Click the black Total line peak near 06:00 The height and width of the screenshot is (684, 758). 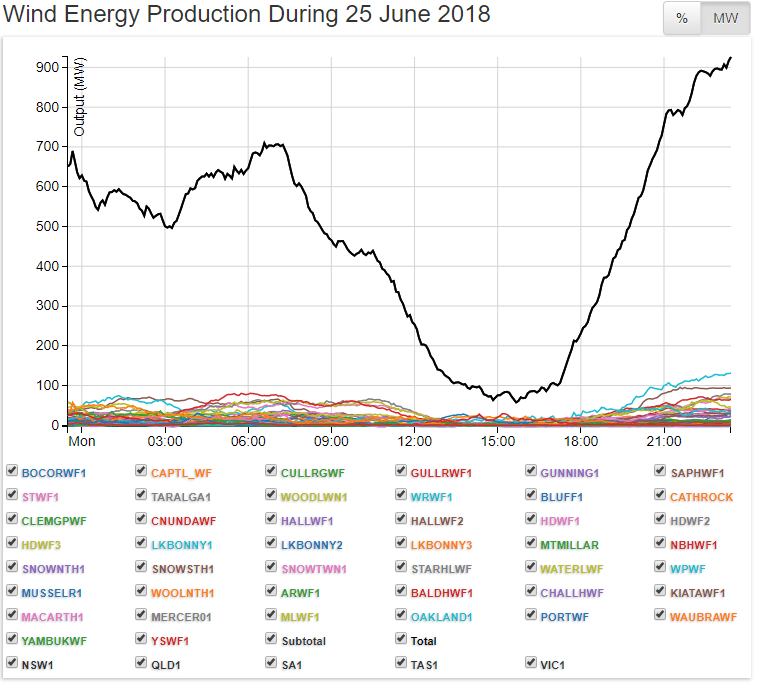pos(265,143)
